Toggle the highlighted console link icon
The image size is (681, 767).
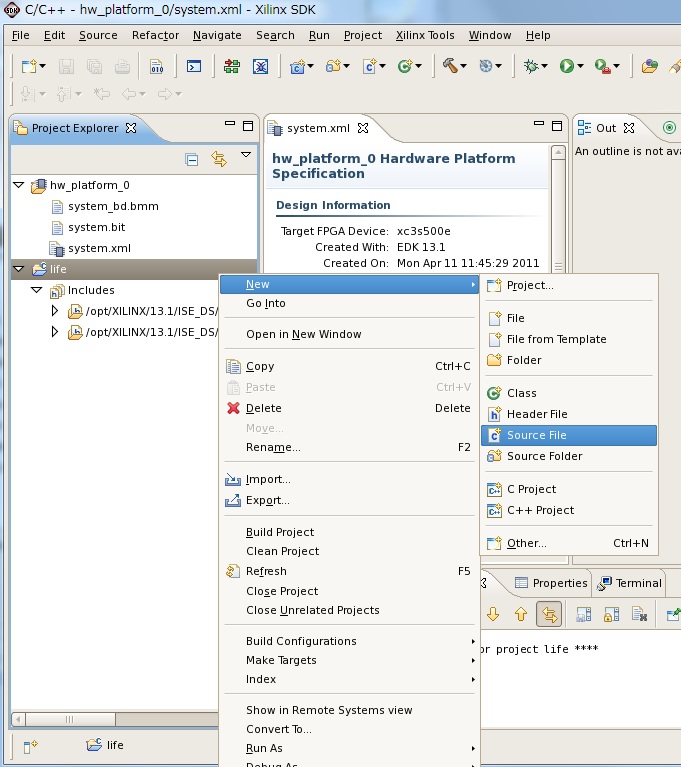click(549, 614)
